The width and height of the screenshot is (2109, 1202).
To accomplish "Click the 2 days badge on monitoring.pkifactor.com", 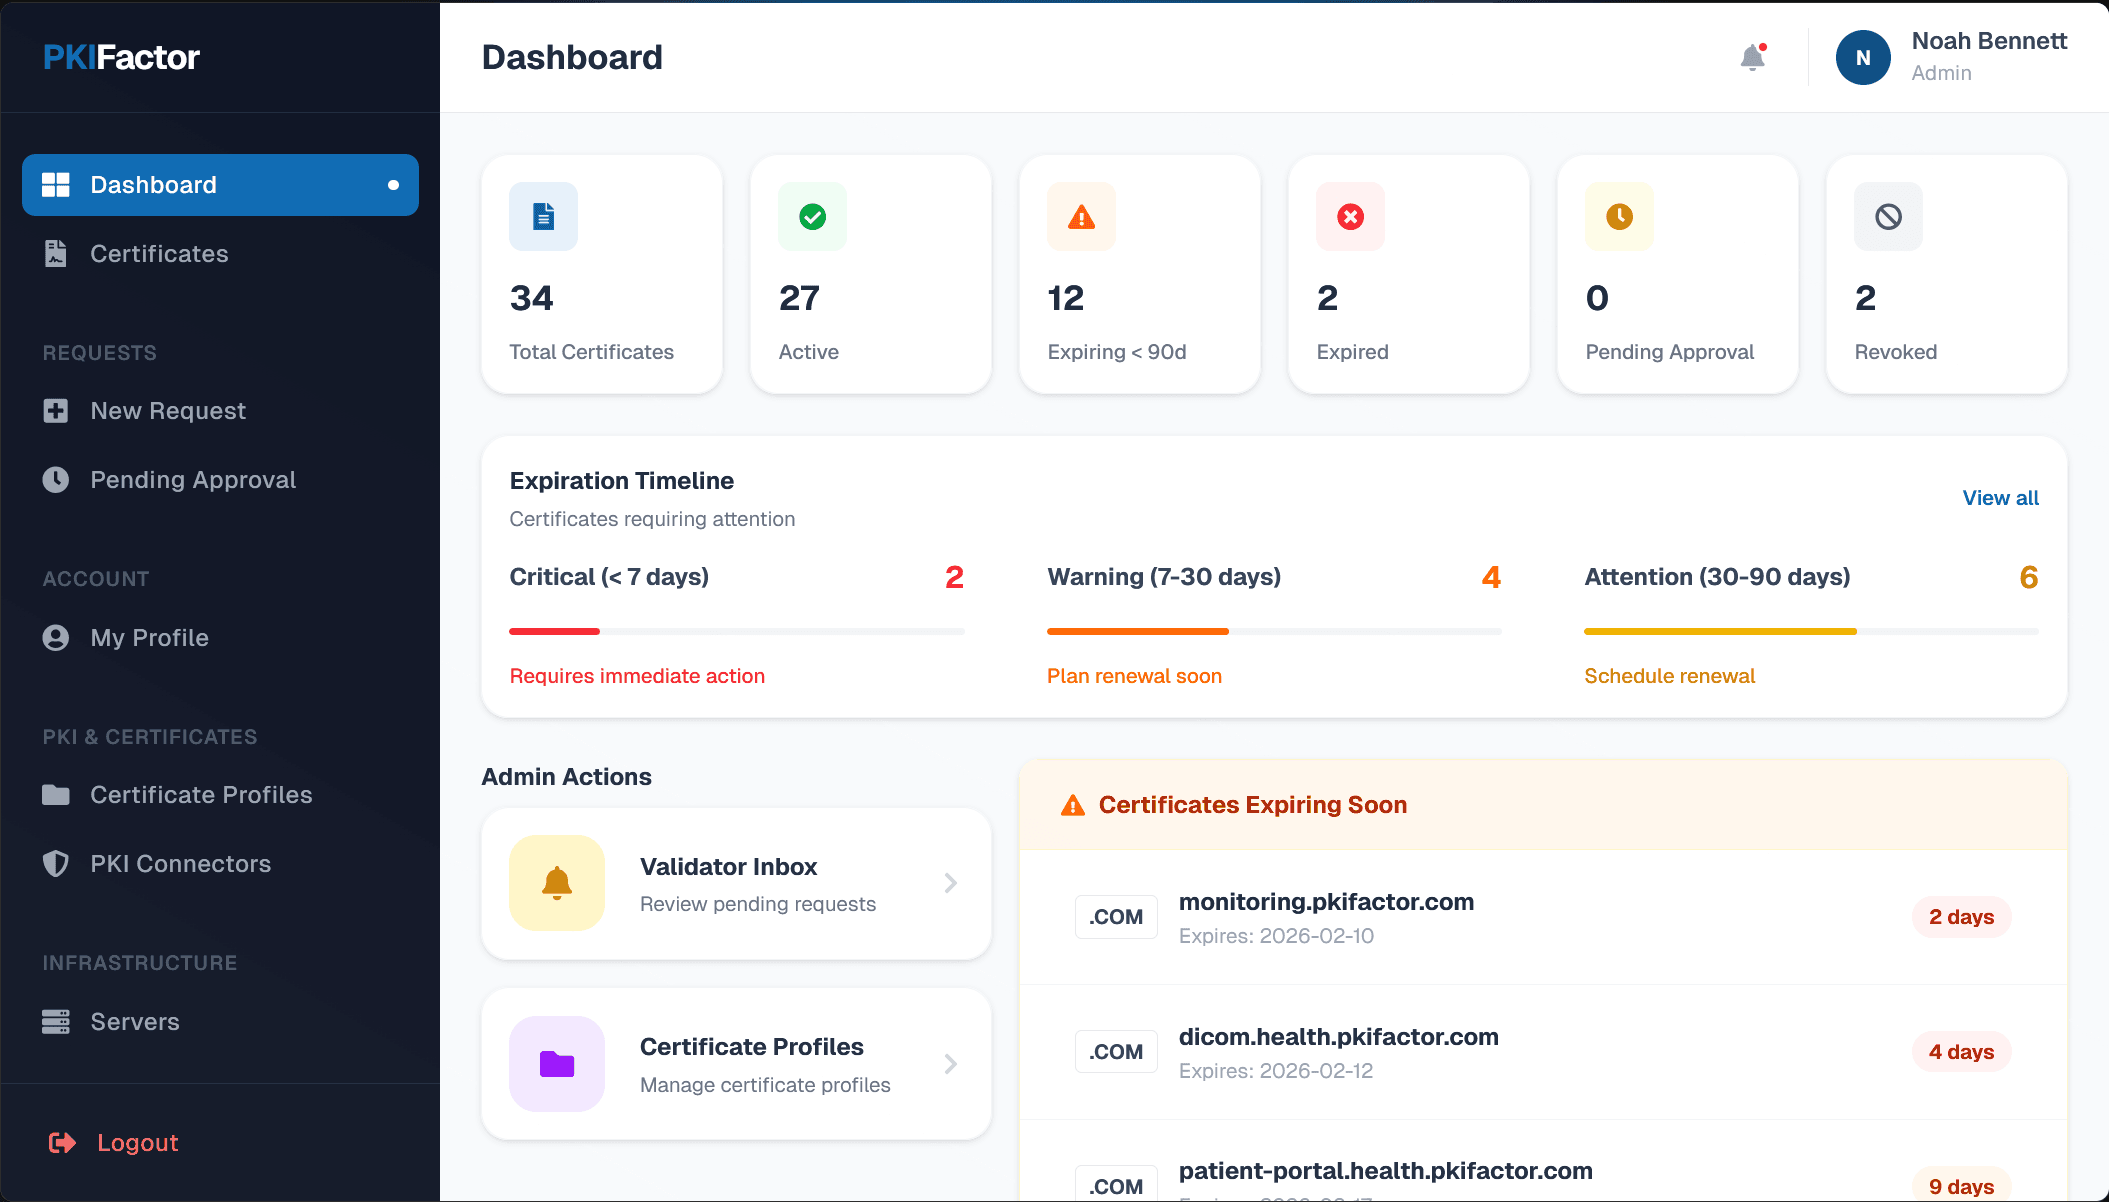I will pyautogui.click(x=1959, y=916).
